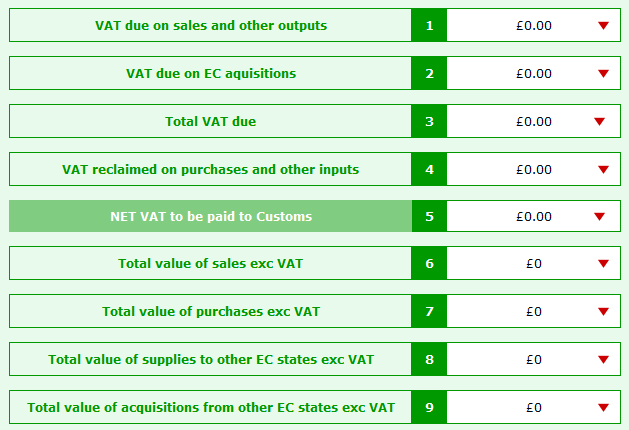Expand red arrow for supplies to EC states
The width and height of the screenshot is (629, 430).
(x=603, y=359)
